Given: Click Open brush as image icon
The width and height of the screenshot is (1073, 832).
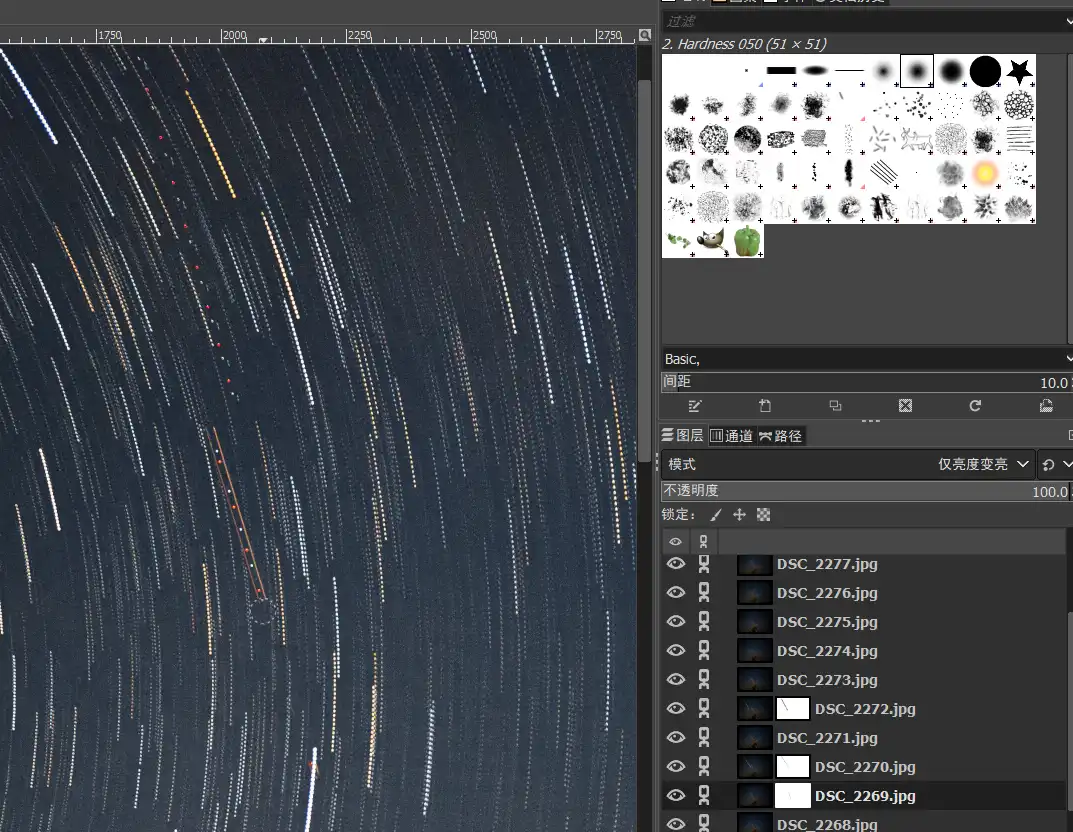Looking at the screenshot, I should [1046, 406].
